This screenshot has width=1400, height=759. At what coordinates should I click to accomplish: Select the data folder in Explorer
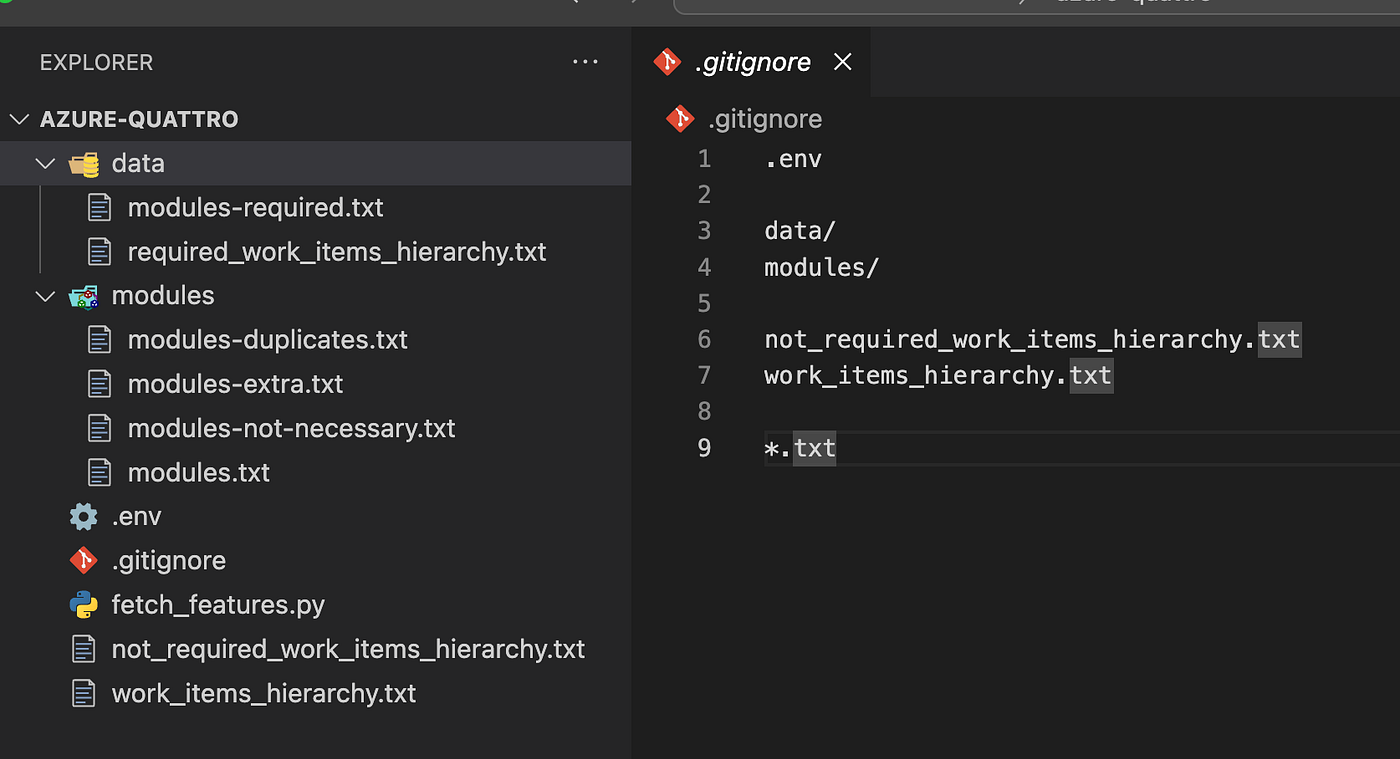click(316, 164)
